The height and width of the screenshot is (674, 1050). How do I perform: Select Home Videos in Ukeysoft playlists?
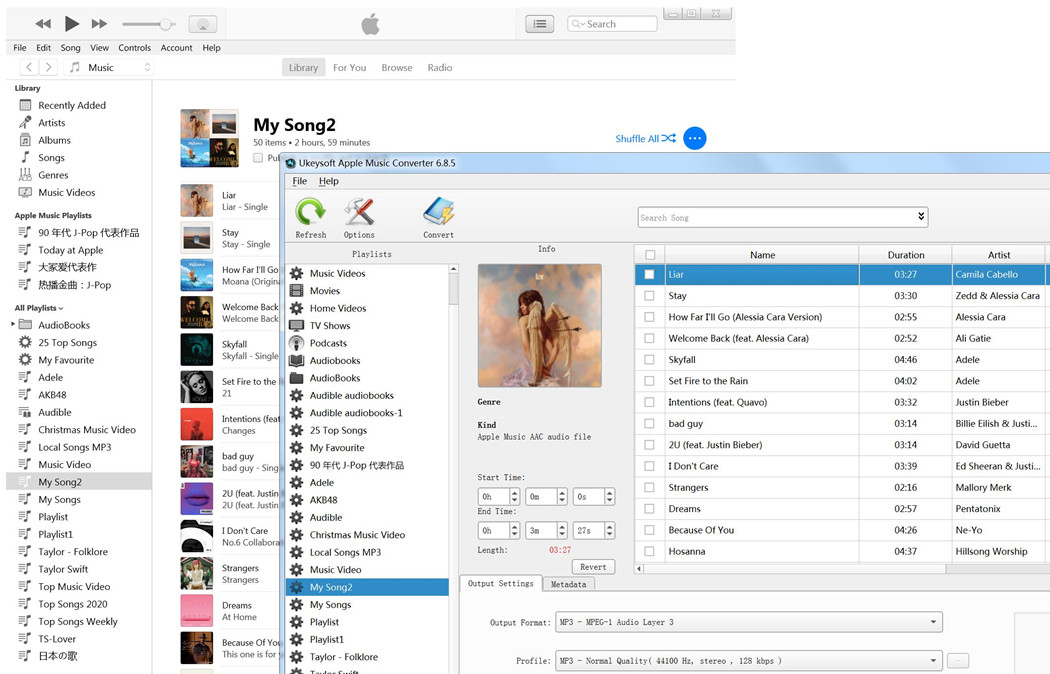(x=338, y=308)
